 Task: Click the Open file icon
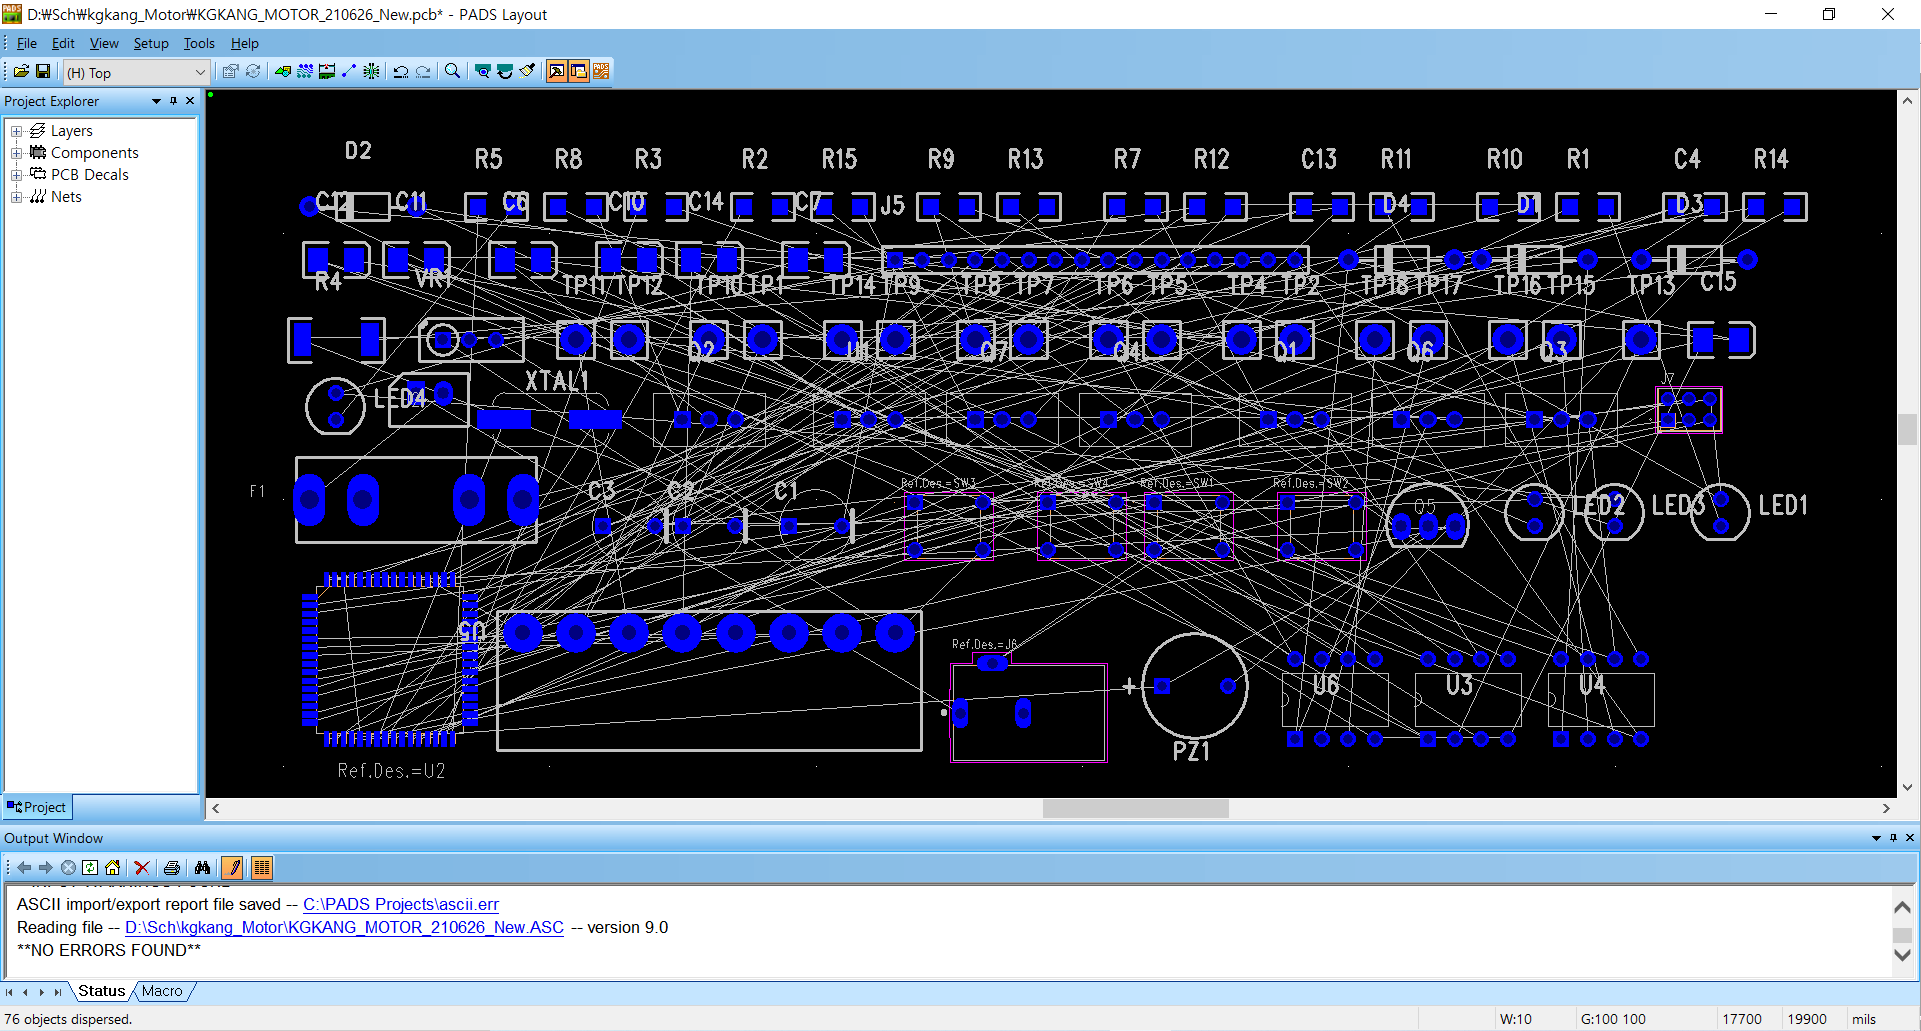[x=21, y=71]
